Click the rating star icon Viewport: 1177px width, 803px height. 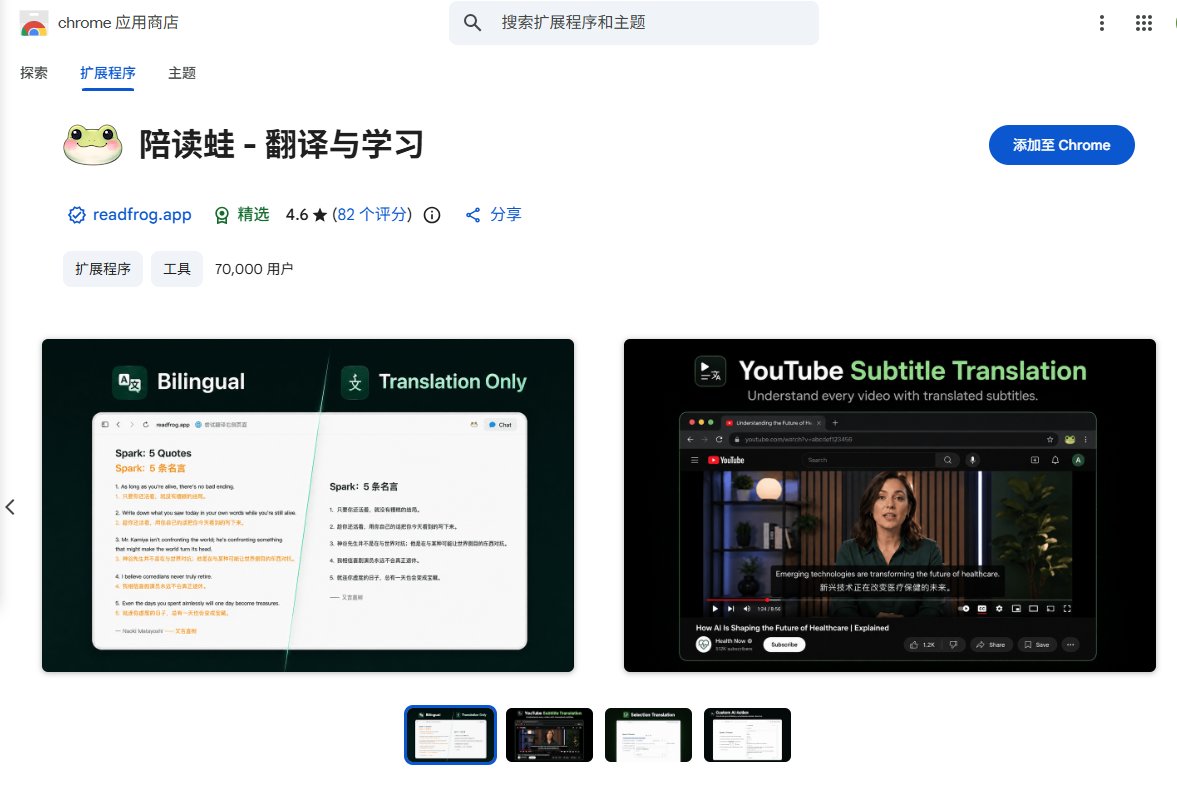[x=320, y=215]
